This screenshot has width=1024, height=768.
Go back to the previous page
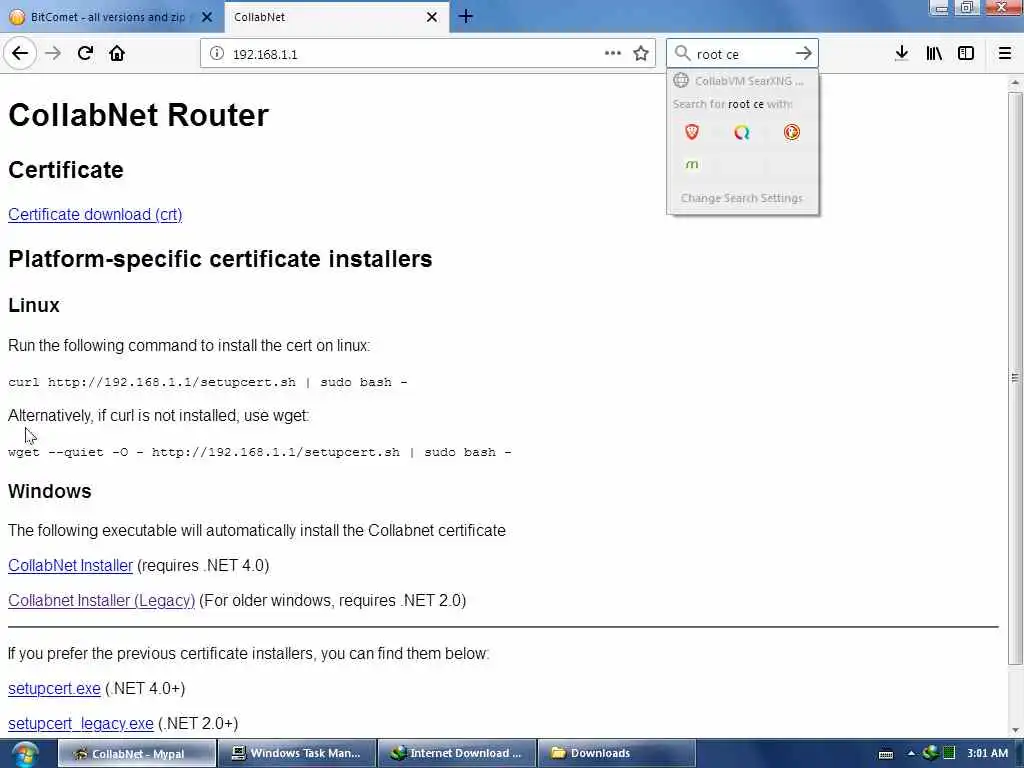[20, 54]
